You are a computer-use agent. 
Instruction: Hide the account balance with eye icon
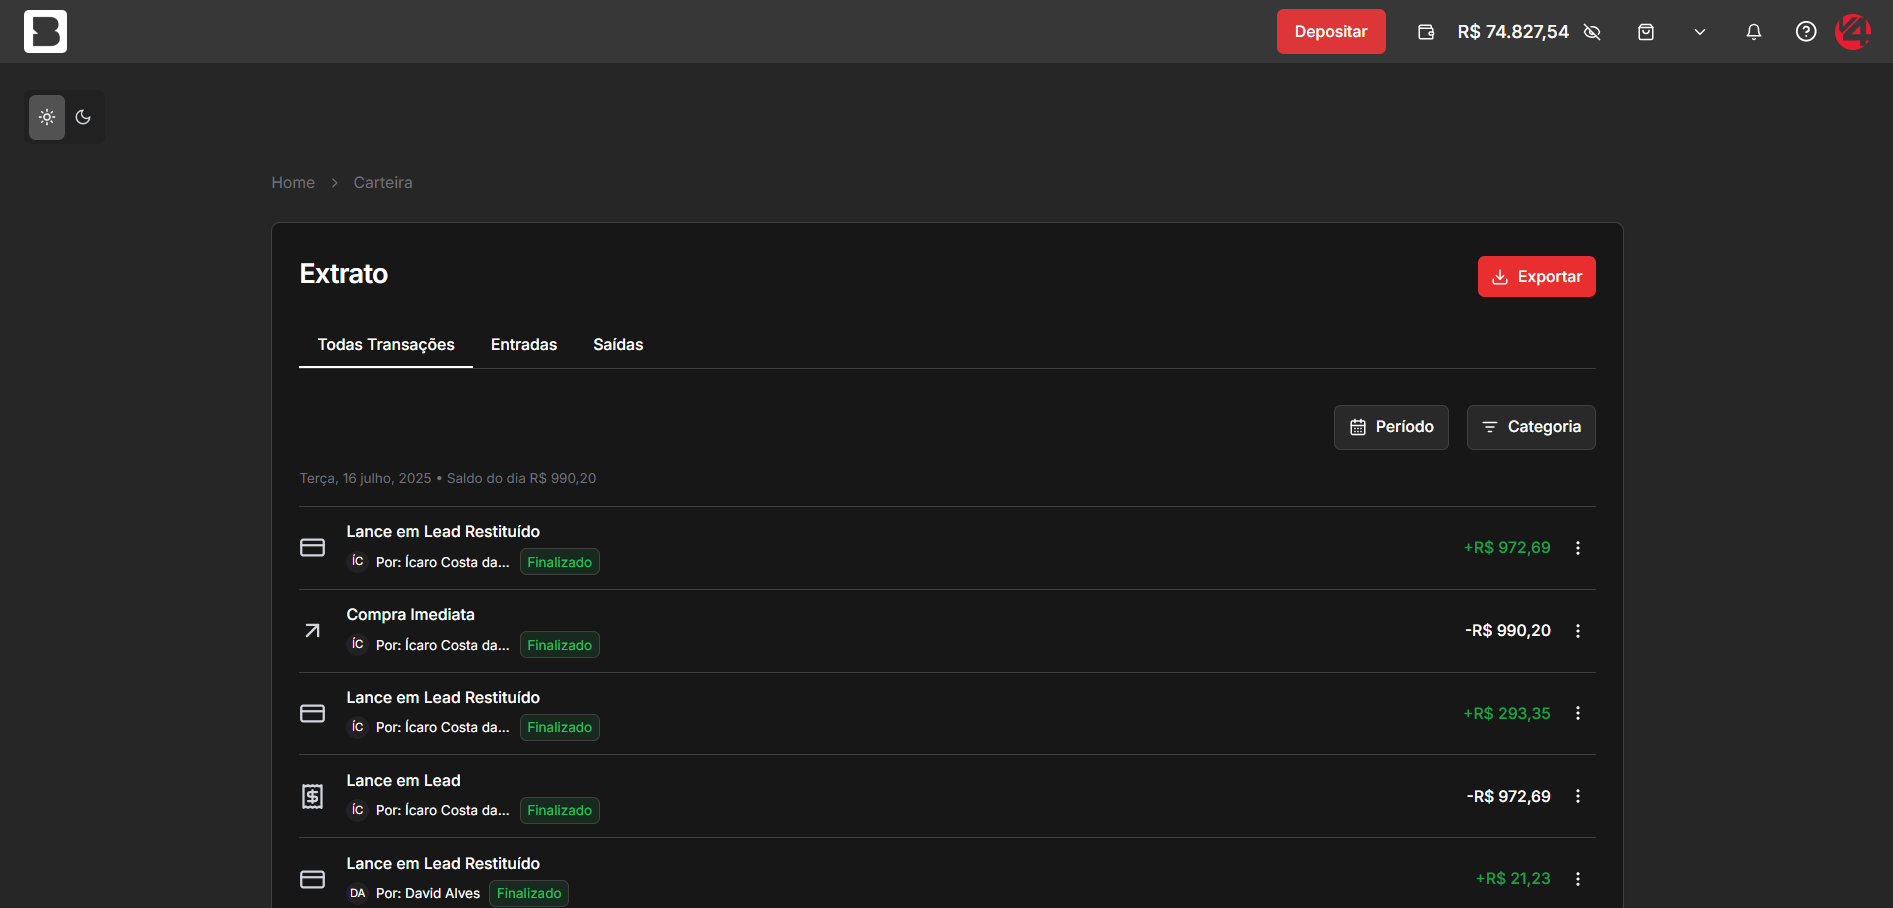tap(1592, 32)
